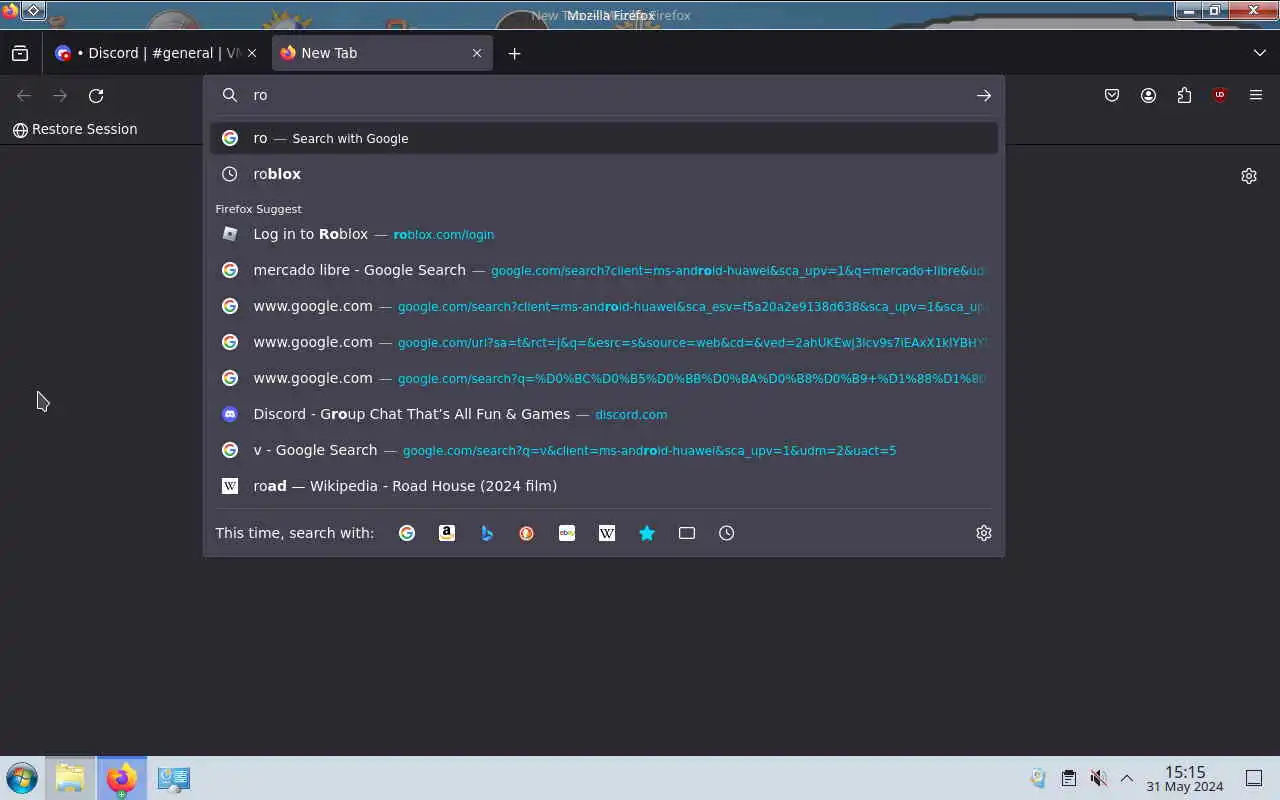
Task: Click the go arrow in address bar
Action: (x=984, y=95)
